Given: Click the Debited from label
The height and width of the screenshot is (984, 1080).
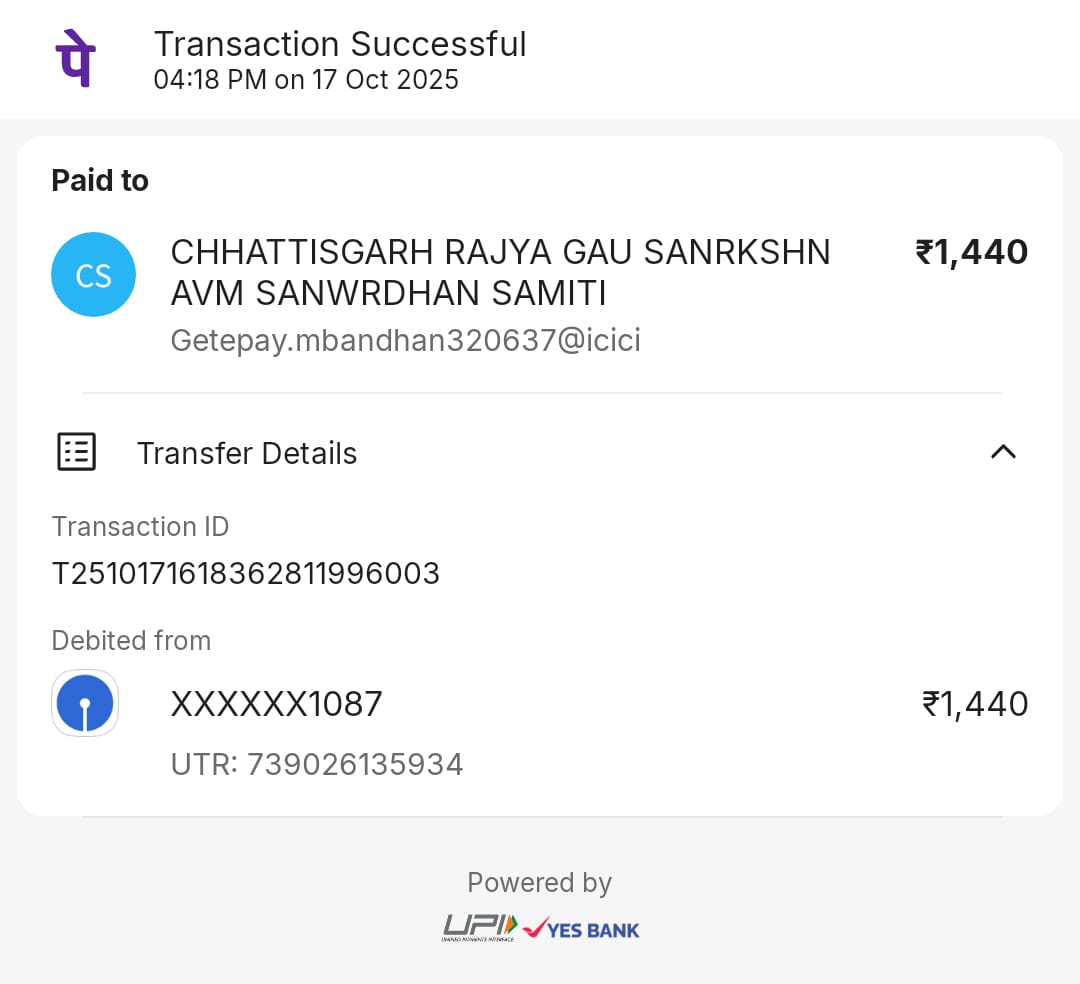Looking at the screenshot, I should (x=131, y=640).
